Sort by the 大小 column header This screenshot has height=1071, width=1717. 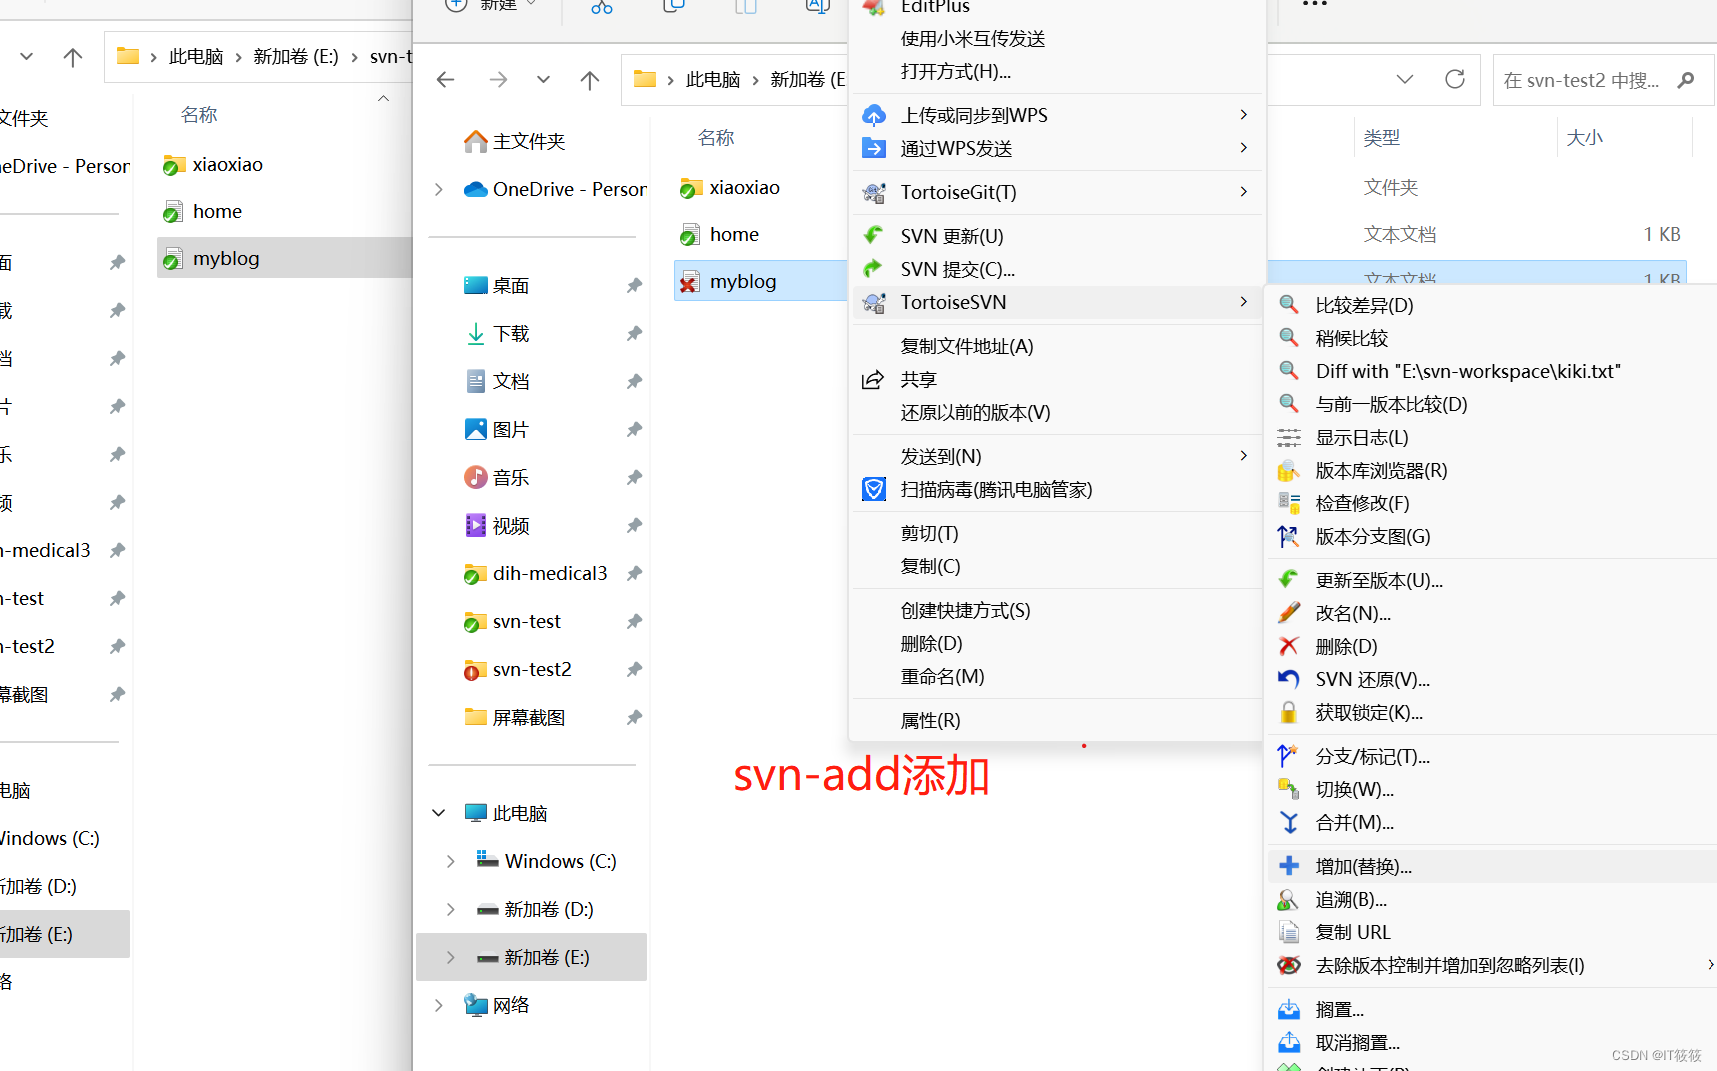click(x=1584, y=137)
